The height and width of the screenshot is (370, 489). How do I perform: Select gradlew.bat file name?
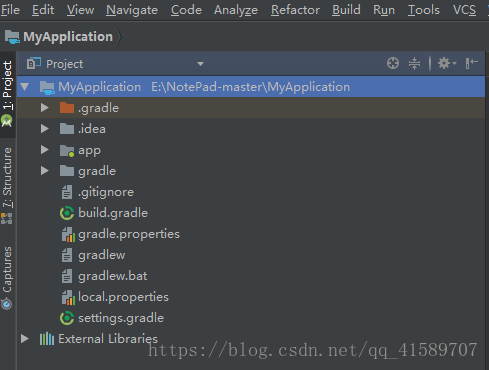[113, 276]
